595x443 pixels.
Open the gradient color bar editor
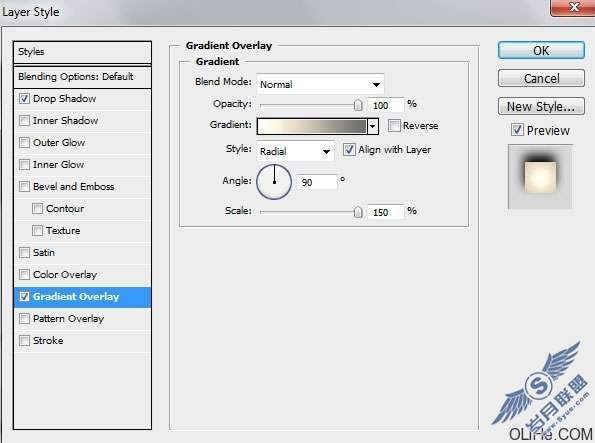click(x=312, y=126)
